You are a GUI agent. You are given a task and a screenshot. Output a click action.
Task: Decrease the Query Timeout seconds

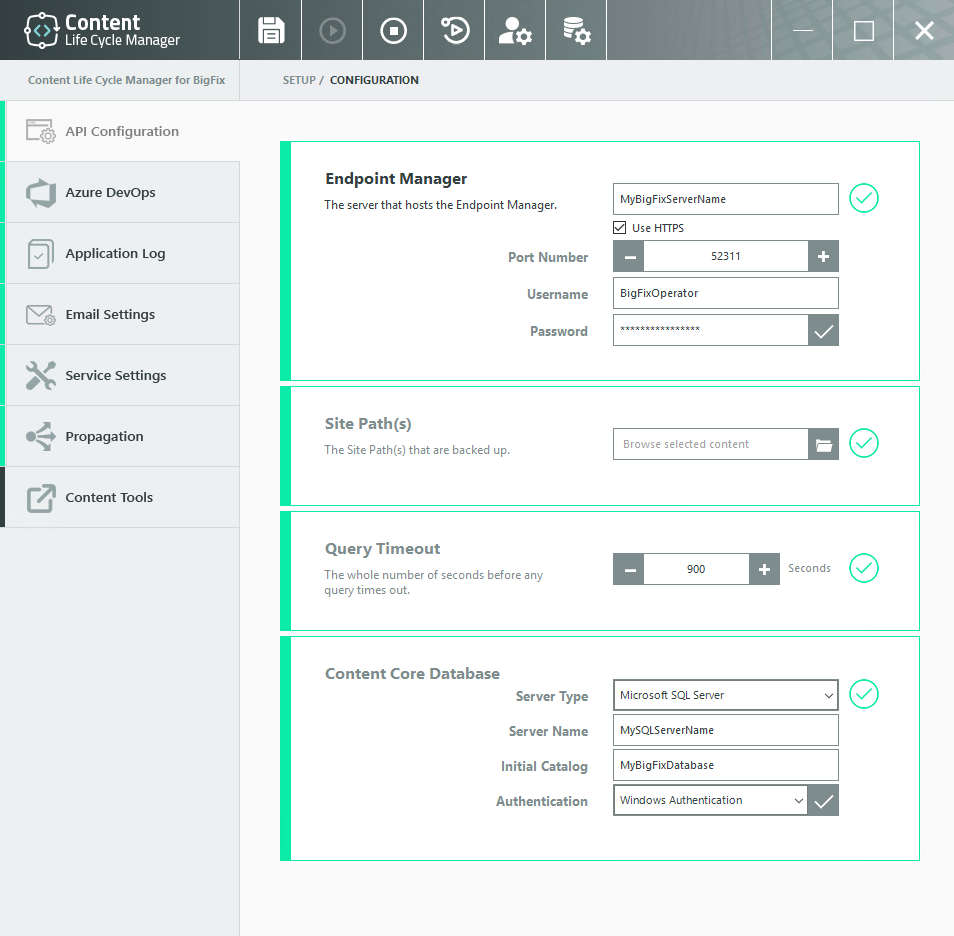629,569
